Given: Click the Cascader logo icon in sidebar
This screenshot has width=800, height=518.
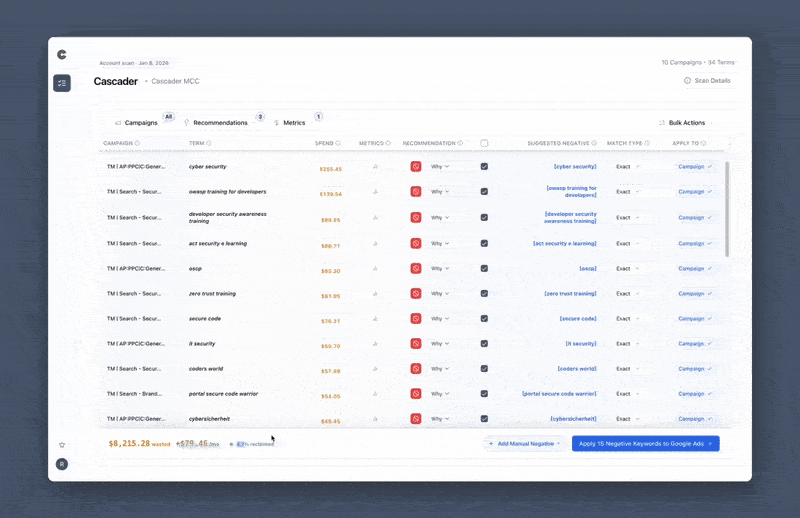Looking at the screenshot, I should 62,55.
